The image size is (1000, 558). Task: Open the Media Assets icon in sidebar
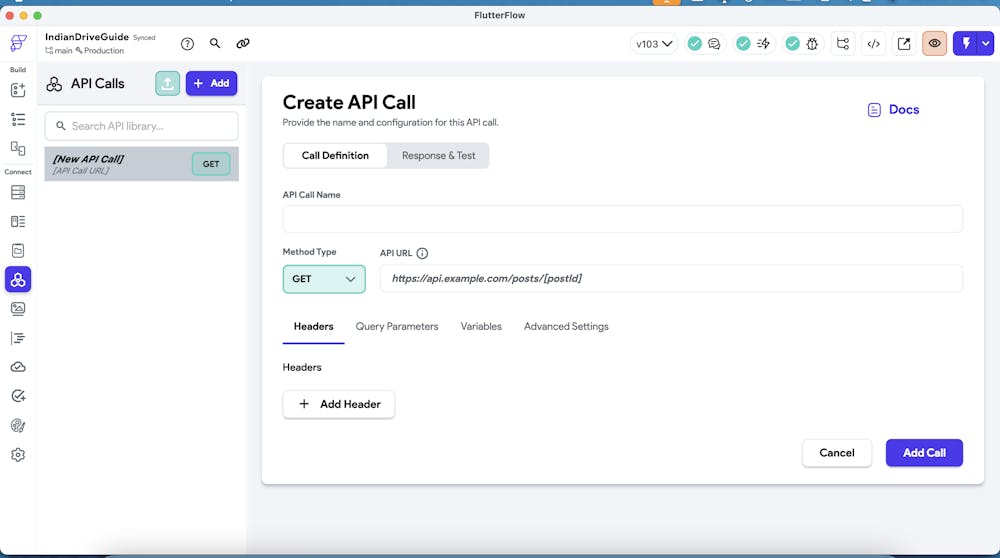pos(18,309)
